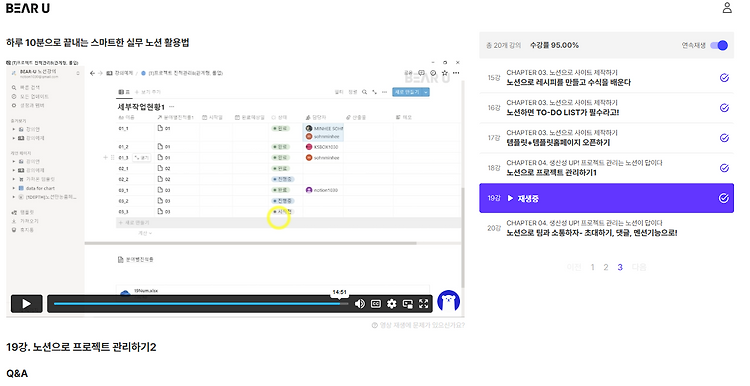Select lecture list page 3
Screen dimensions: 750x386
[x=620, y=267]
